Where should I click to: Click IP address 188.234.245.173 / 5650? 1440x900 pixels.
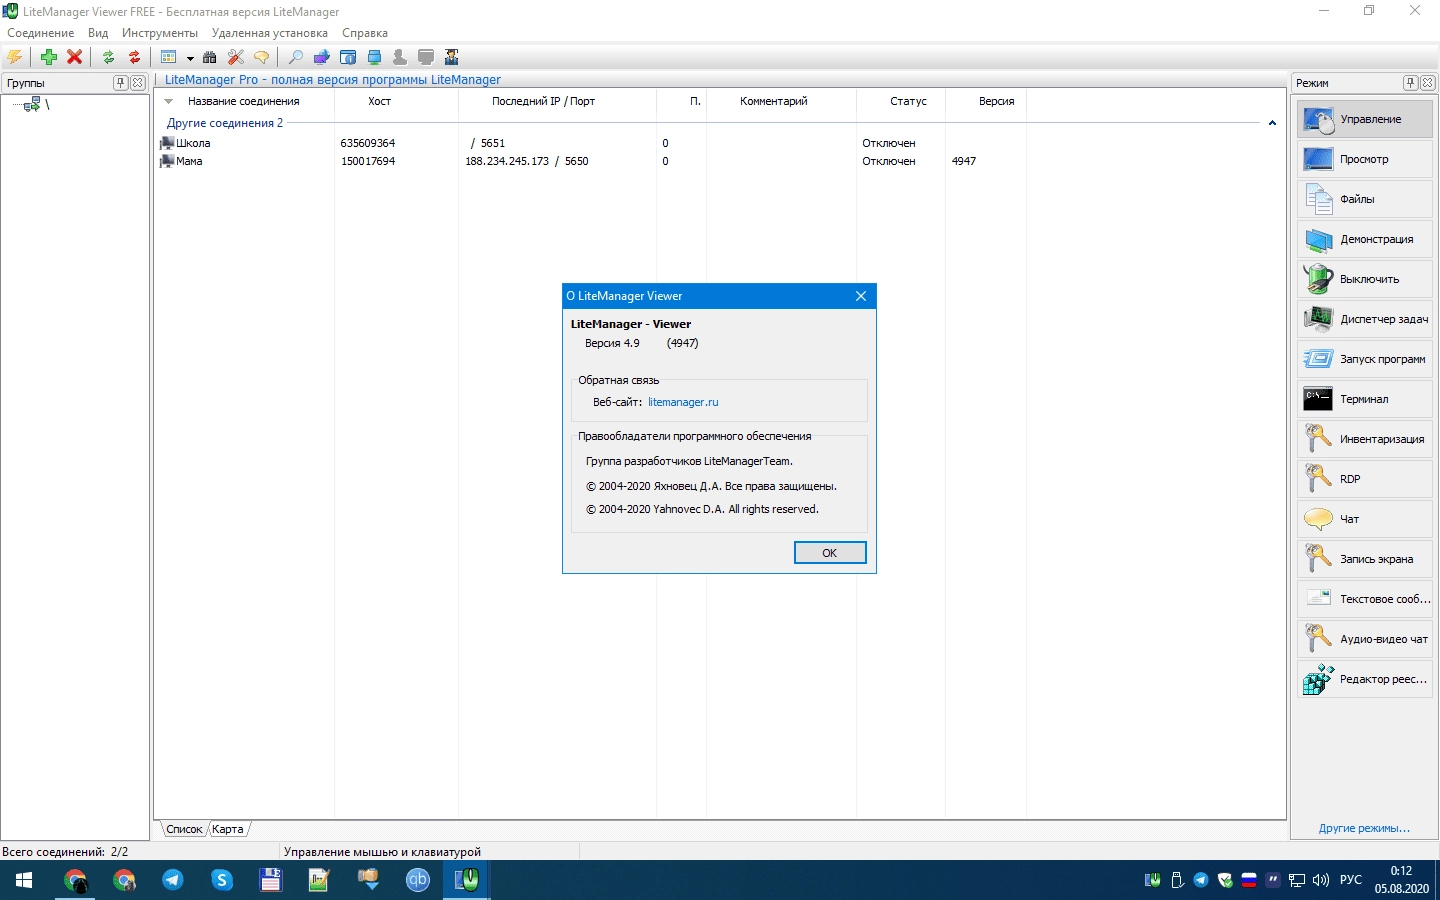click(527, 161)
